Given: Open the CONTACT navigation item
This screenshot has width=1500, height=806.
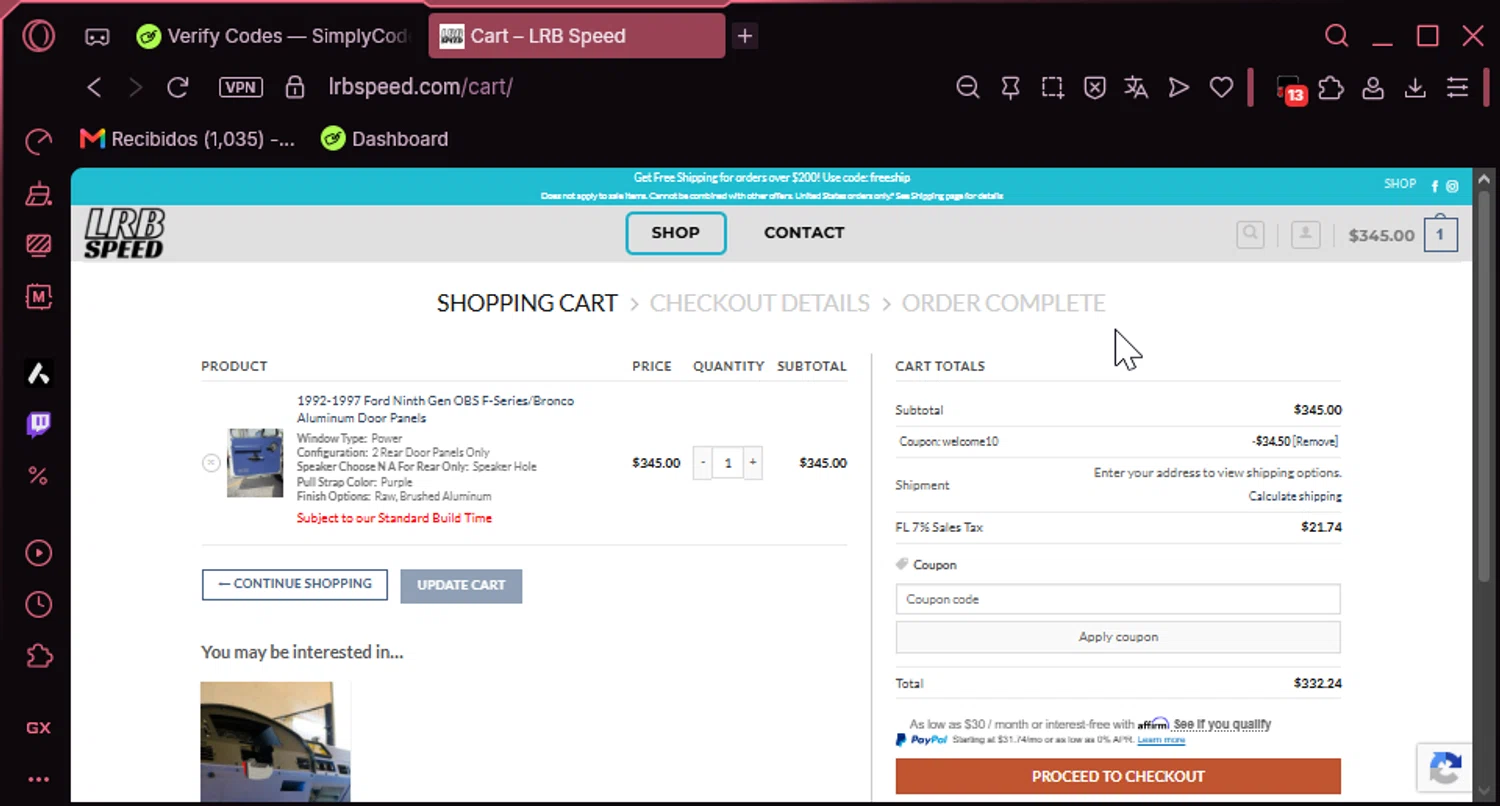Looking at the screenshot, I should pos(804,233).
